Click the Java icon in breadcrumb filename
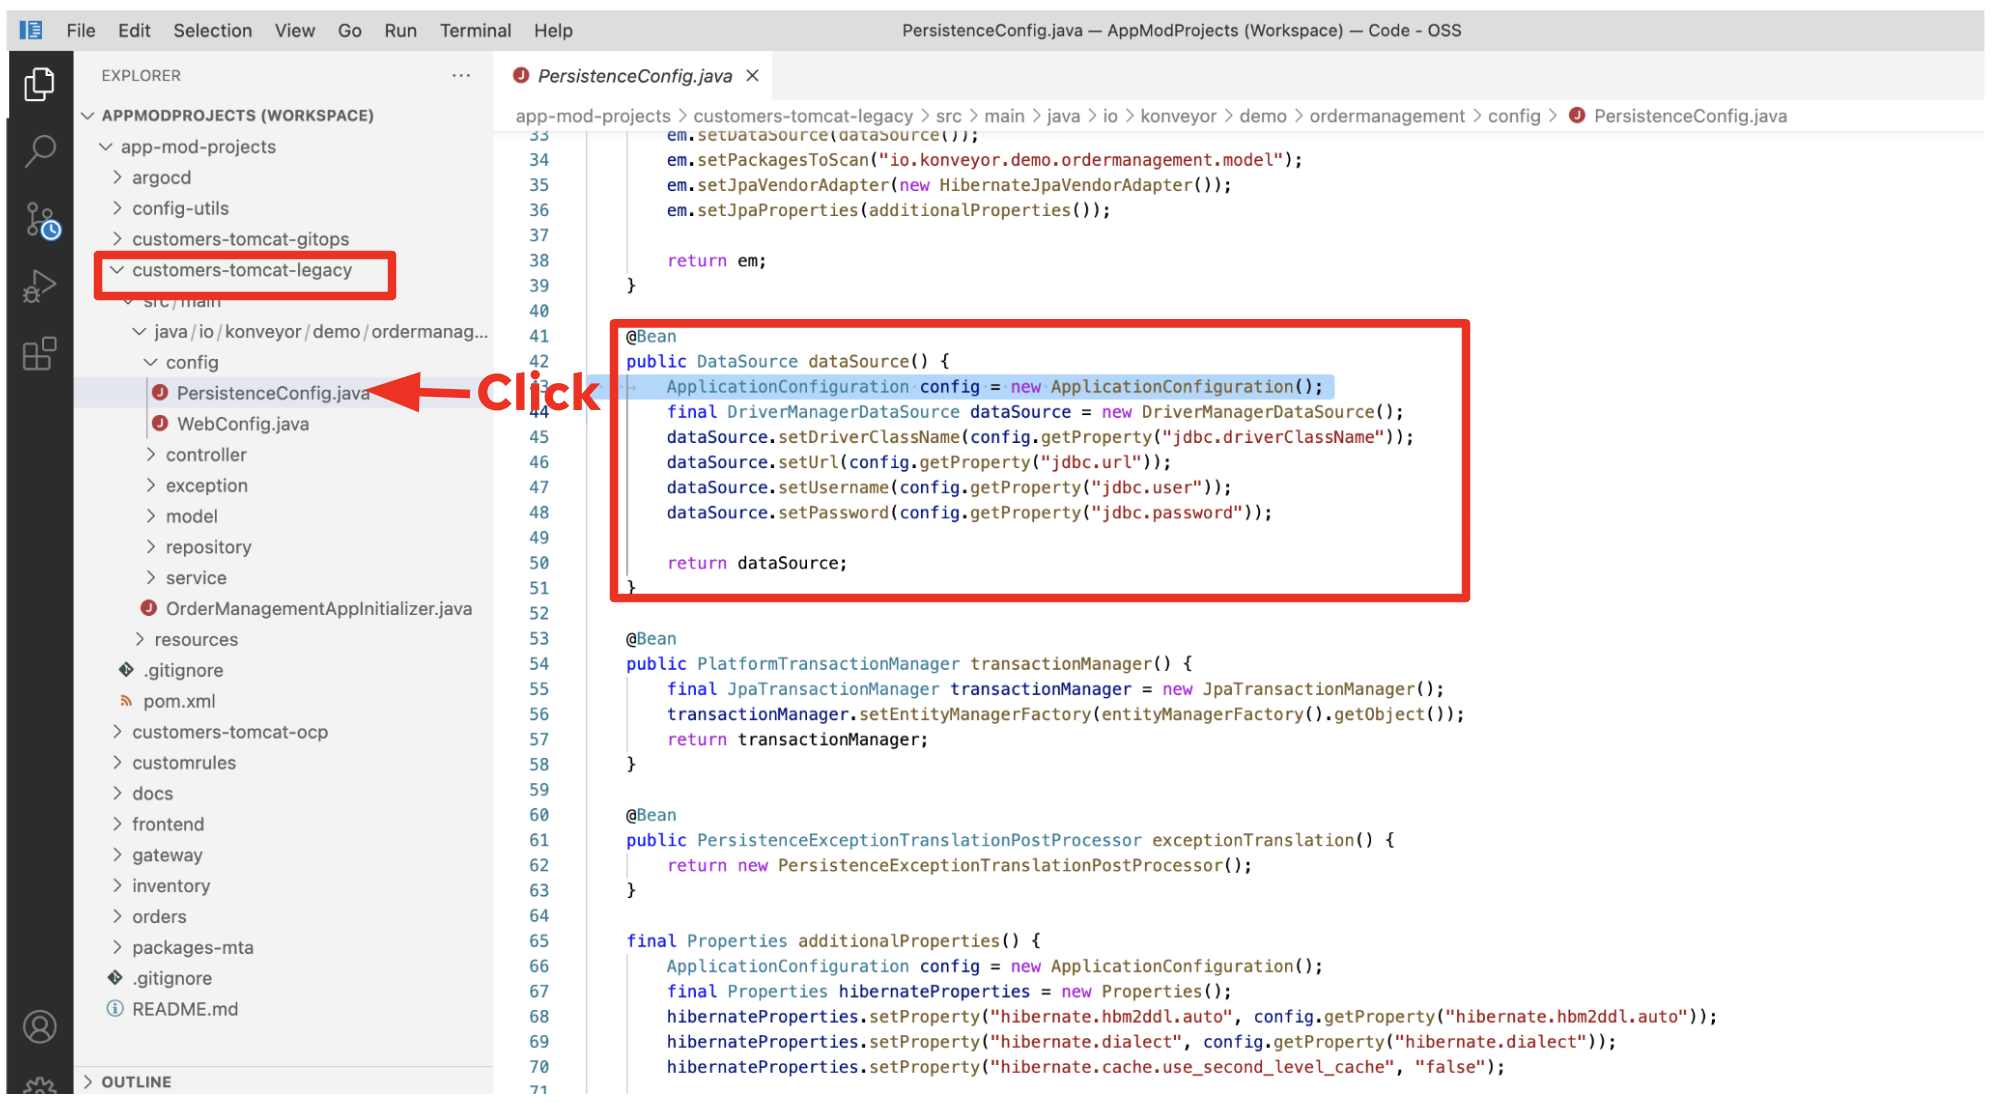 1577,116
